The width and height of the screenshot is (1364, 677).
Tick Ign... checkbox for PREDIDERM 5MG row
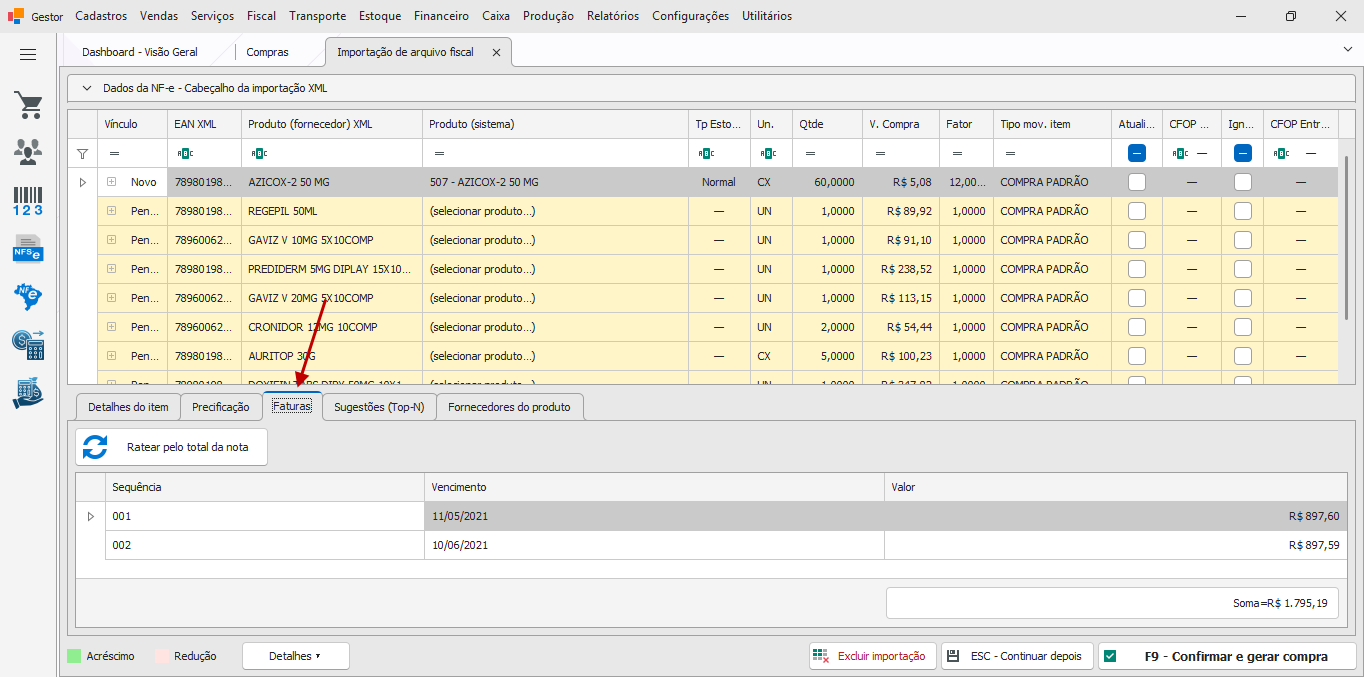[x=1243, y=269]
